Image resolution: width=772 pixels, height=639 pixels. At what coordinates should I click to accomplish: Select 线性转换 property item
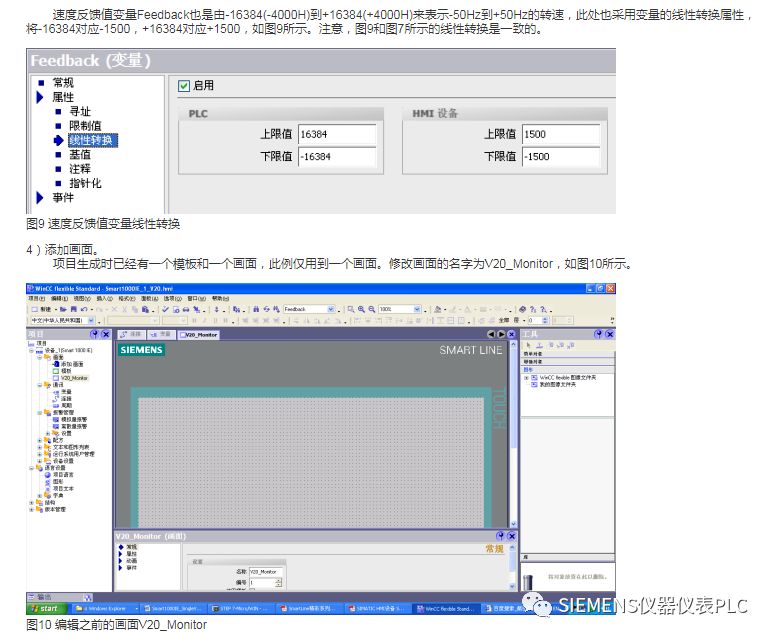(92, 140)
